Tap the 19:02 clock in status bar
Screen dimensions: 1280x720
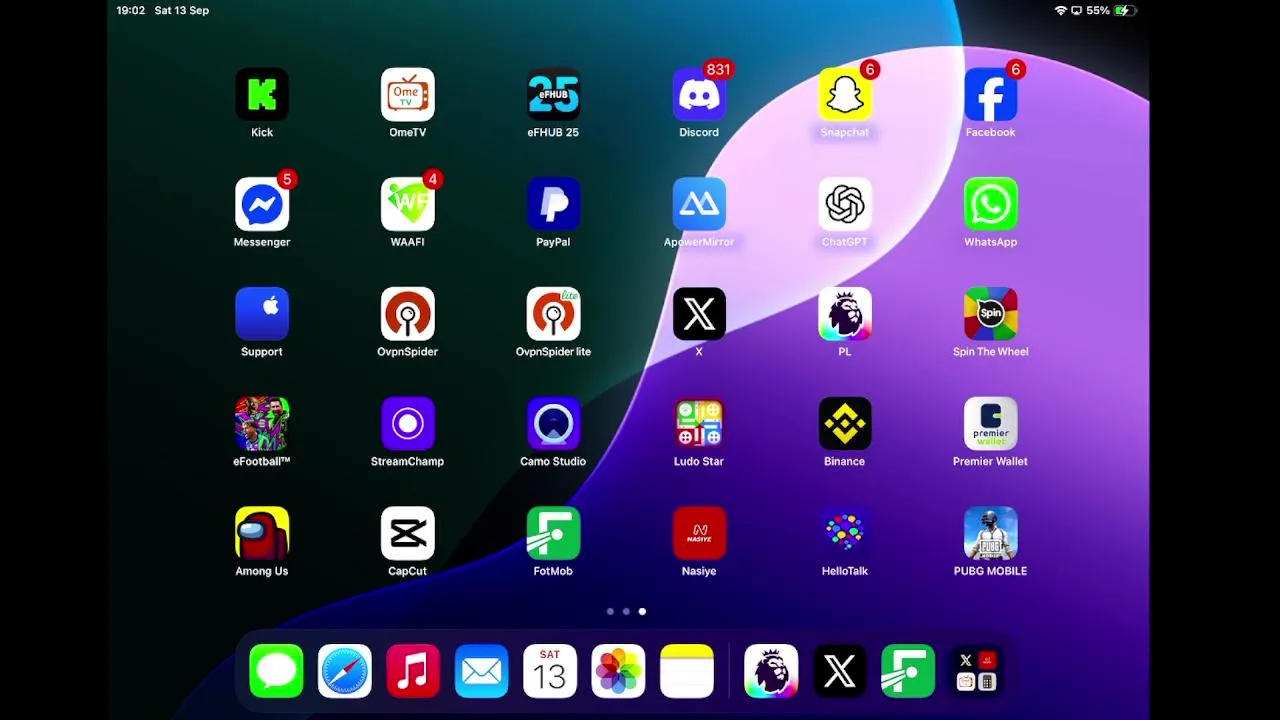130,10
